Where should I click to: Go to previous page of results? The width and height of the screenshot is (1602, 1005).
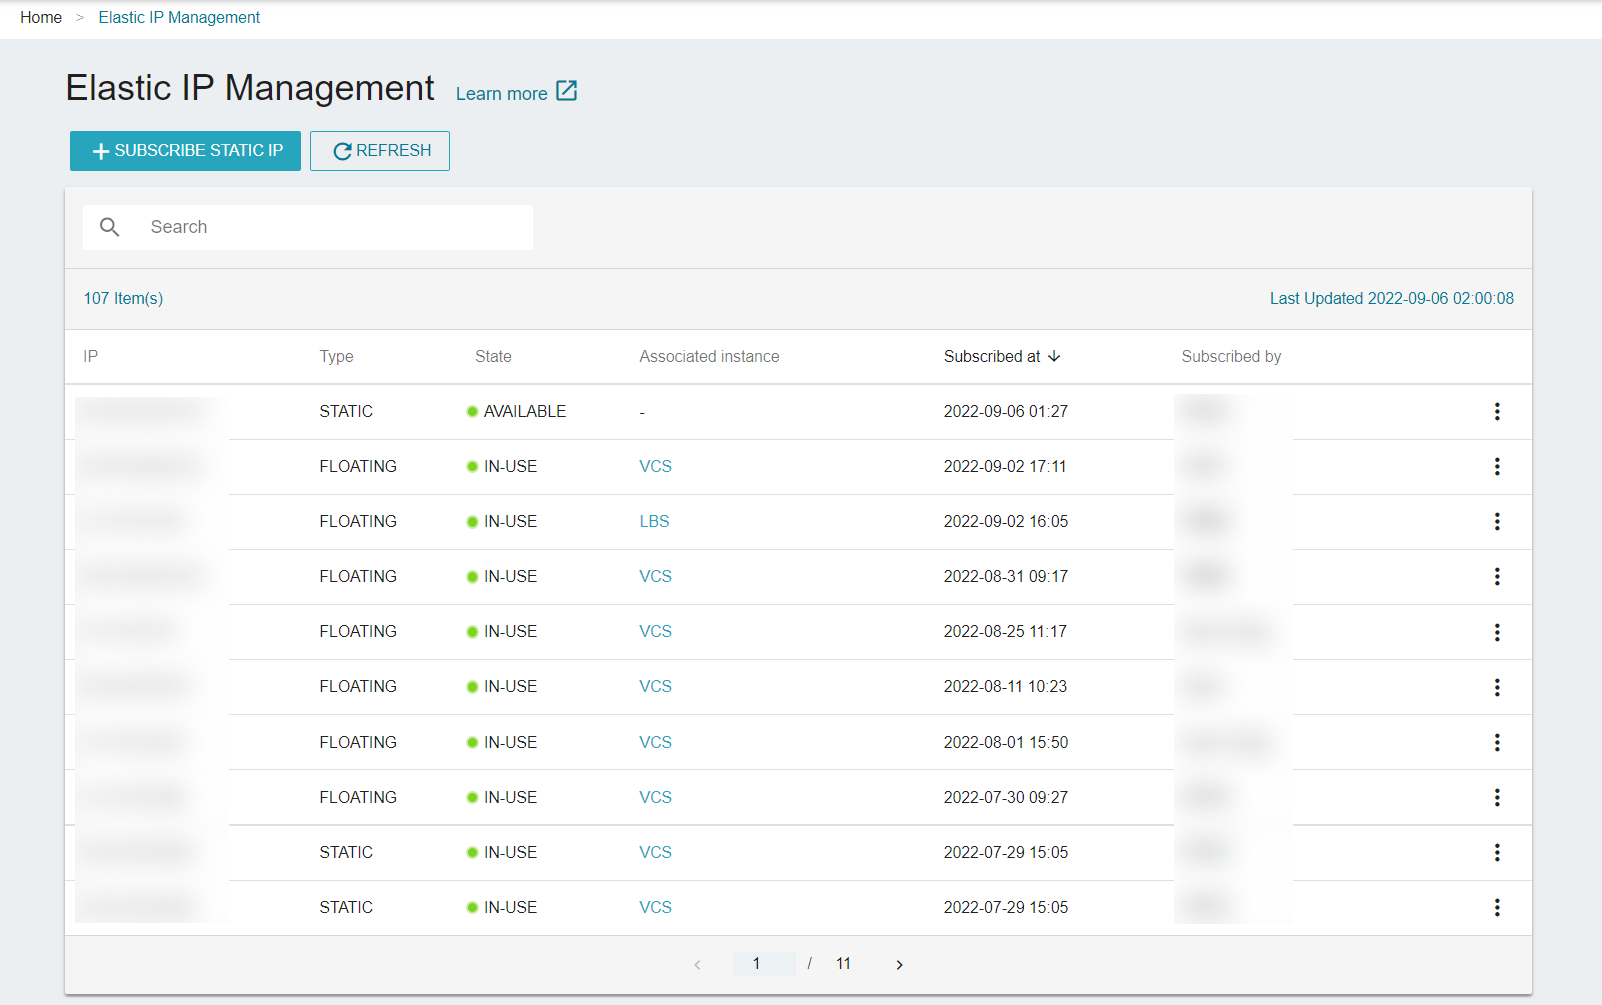[697, 964]
